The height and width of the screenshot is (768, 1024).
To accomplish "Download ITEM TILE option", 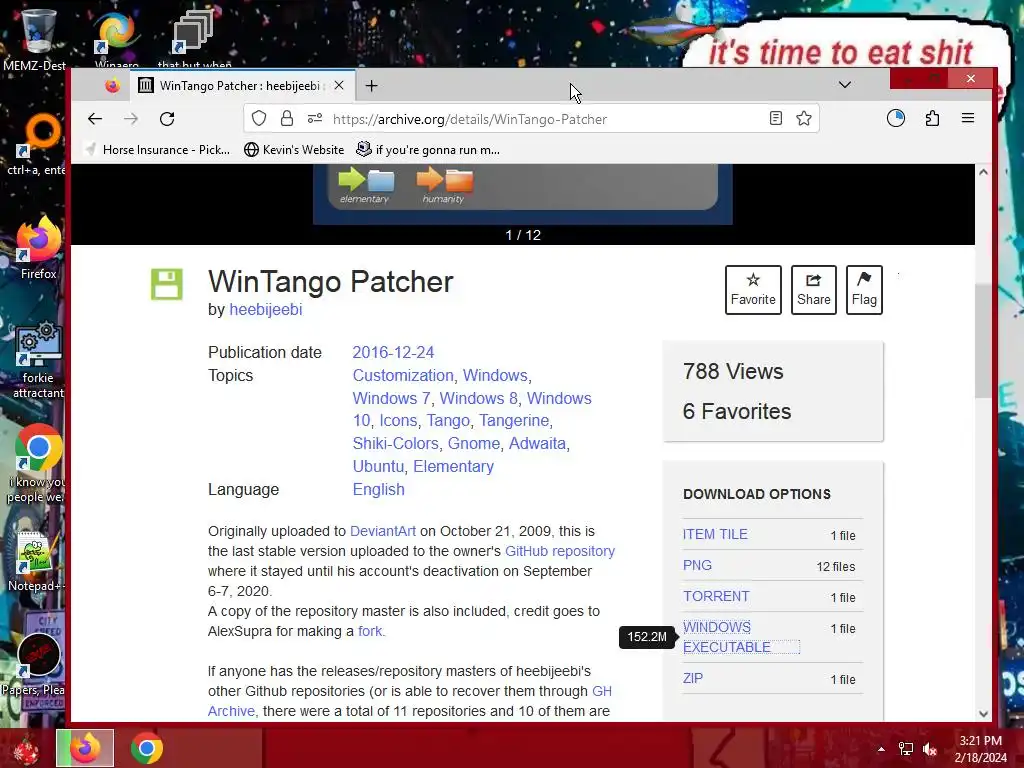I will pos(715,534).
